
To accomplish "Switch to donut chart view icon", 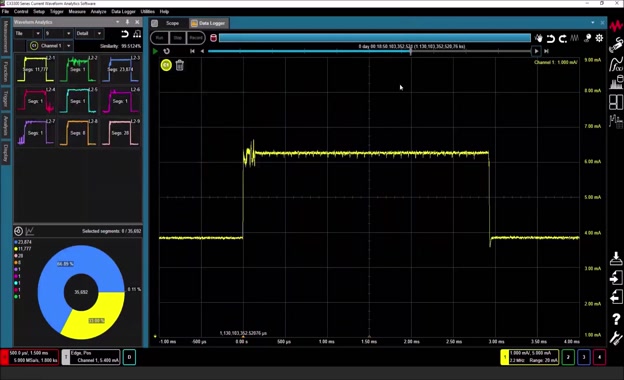I will (18, 231).
